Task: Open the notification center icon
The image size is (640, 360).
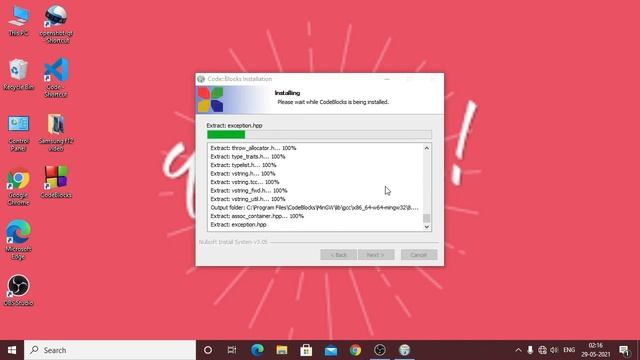Action: pyautogui.click(x=624, y=350)
